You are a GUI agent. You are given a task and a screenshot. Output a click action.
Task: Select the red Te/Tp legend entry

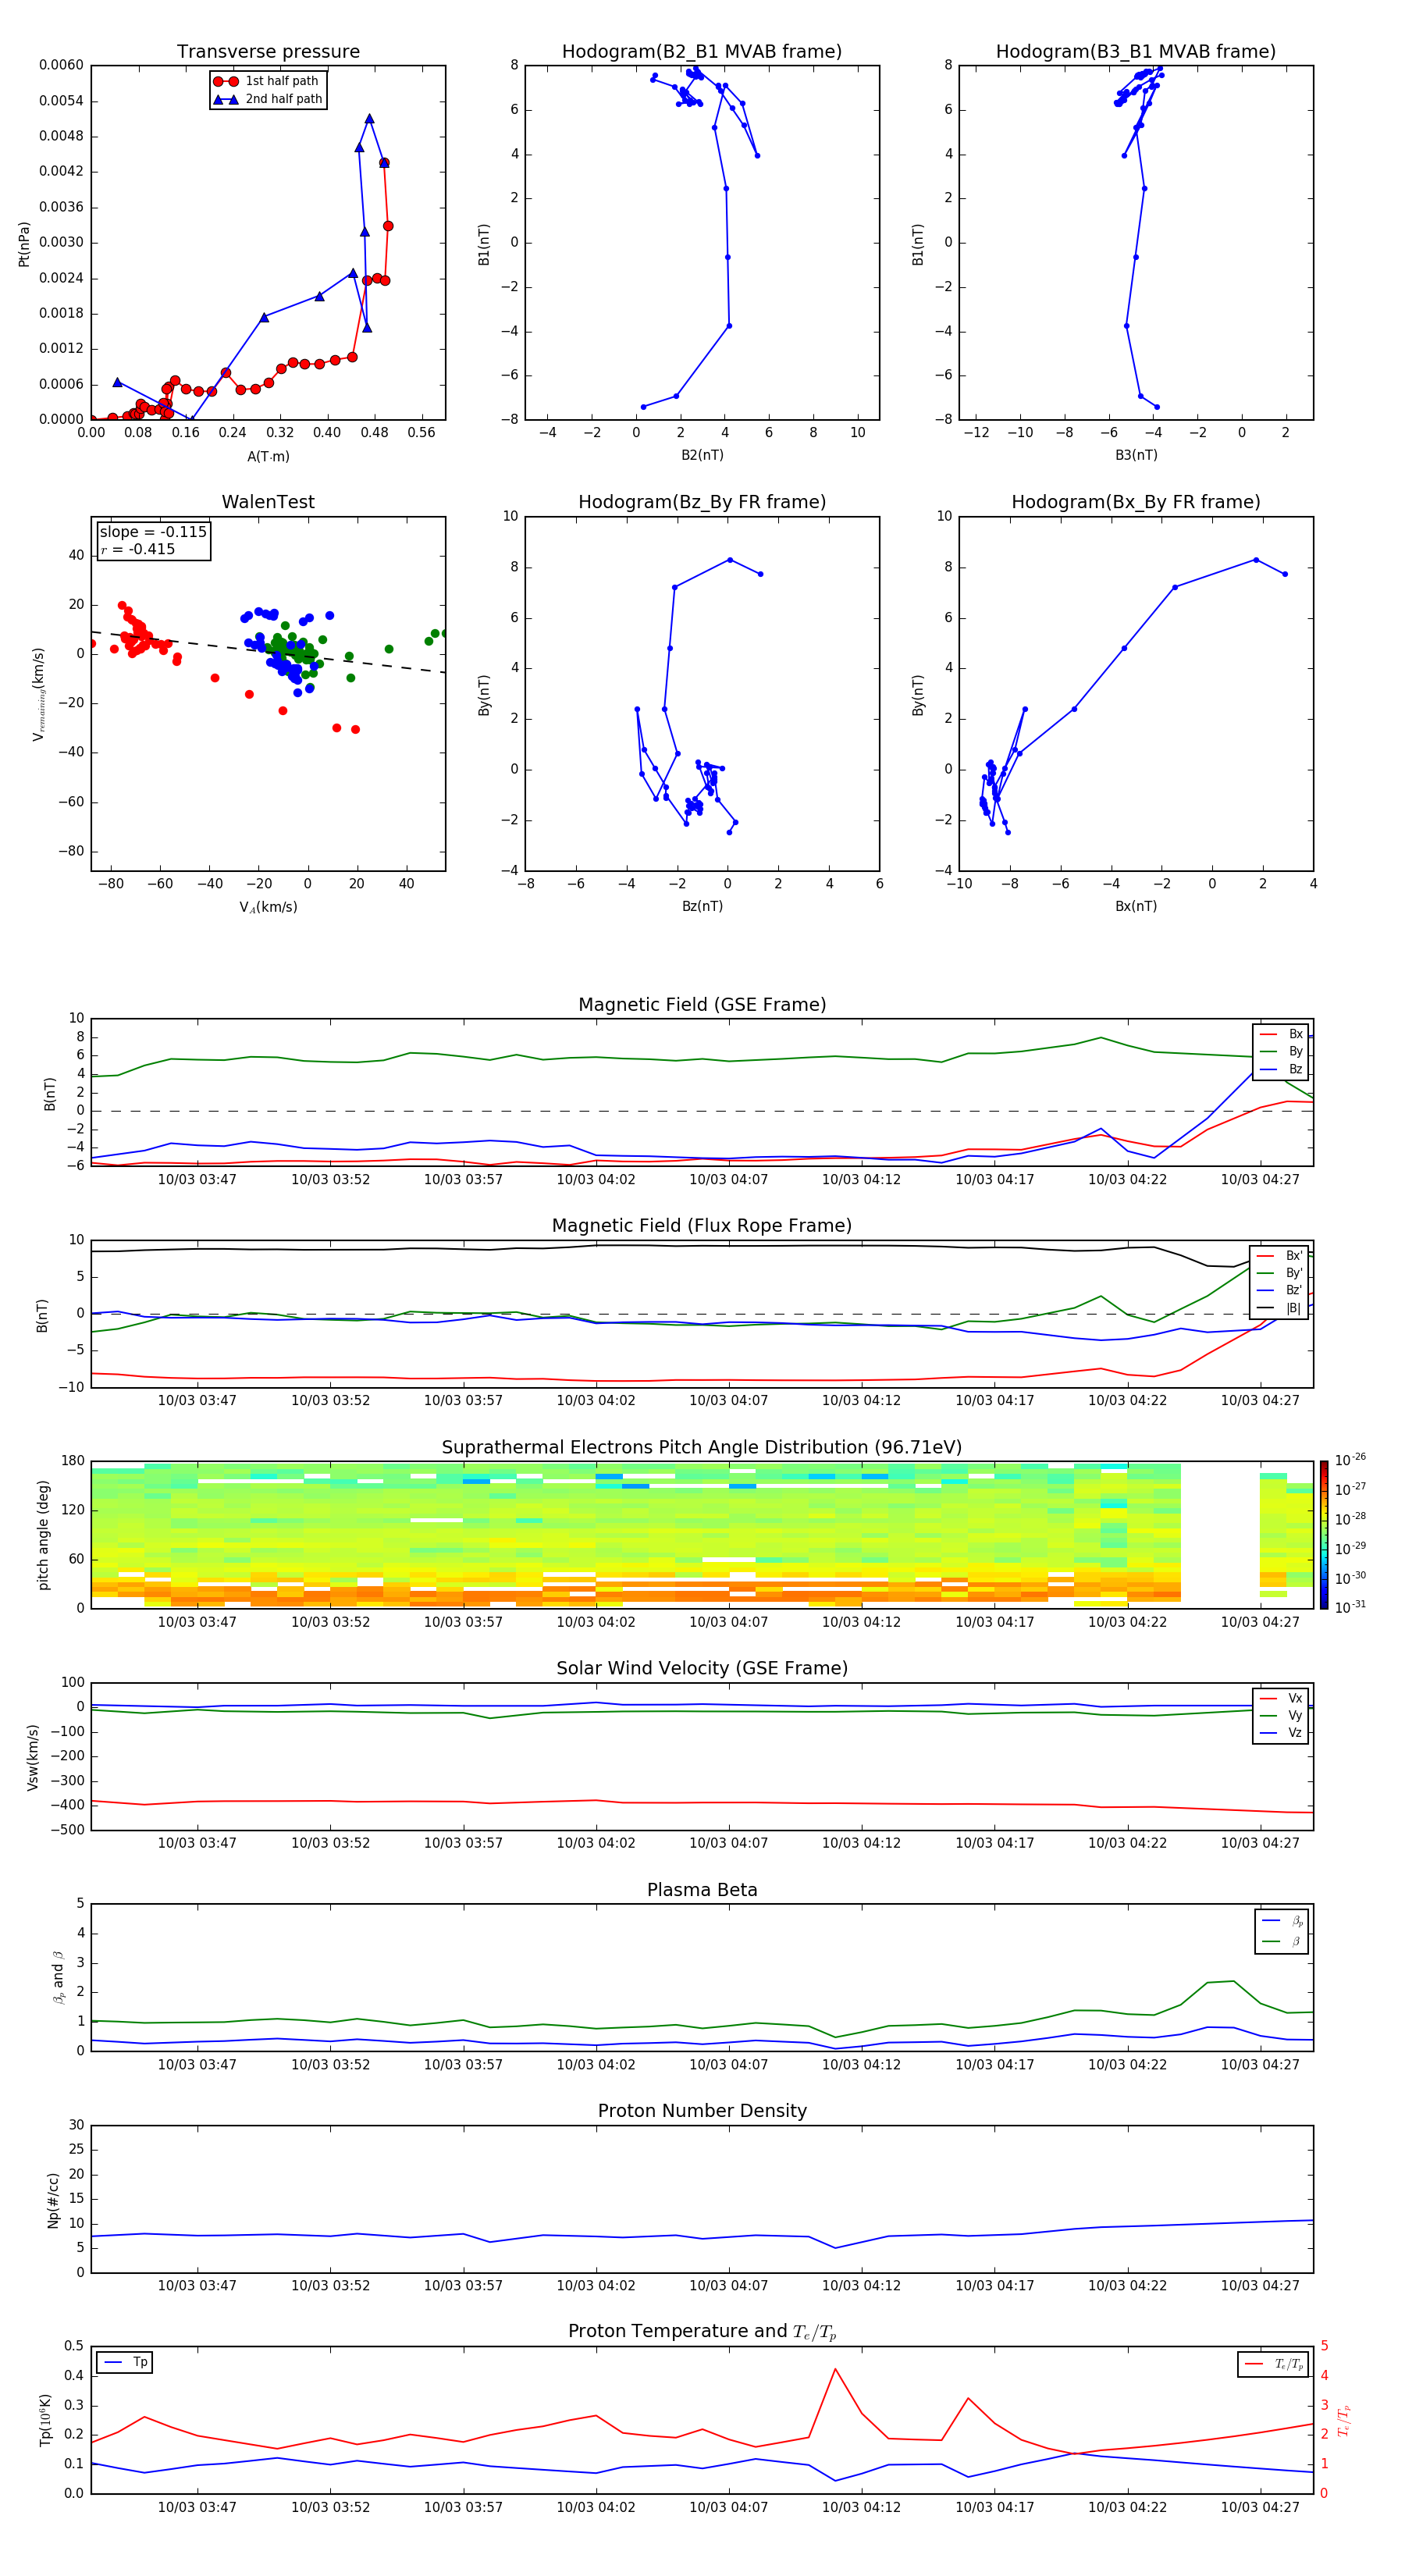(x=1274, y=2364)
